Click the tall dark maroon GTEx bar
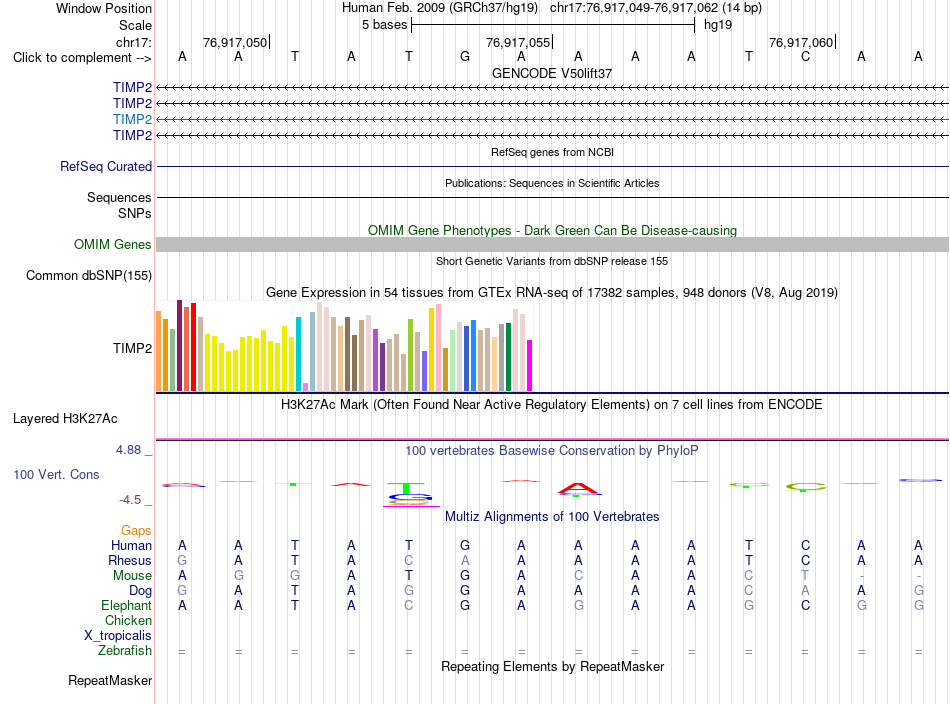950x704 pixels. tap(179, 345)
